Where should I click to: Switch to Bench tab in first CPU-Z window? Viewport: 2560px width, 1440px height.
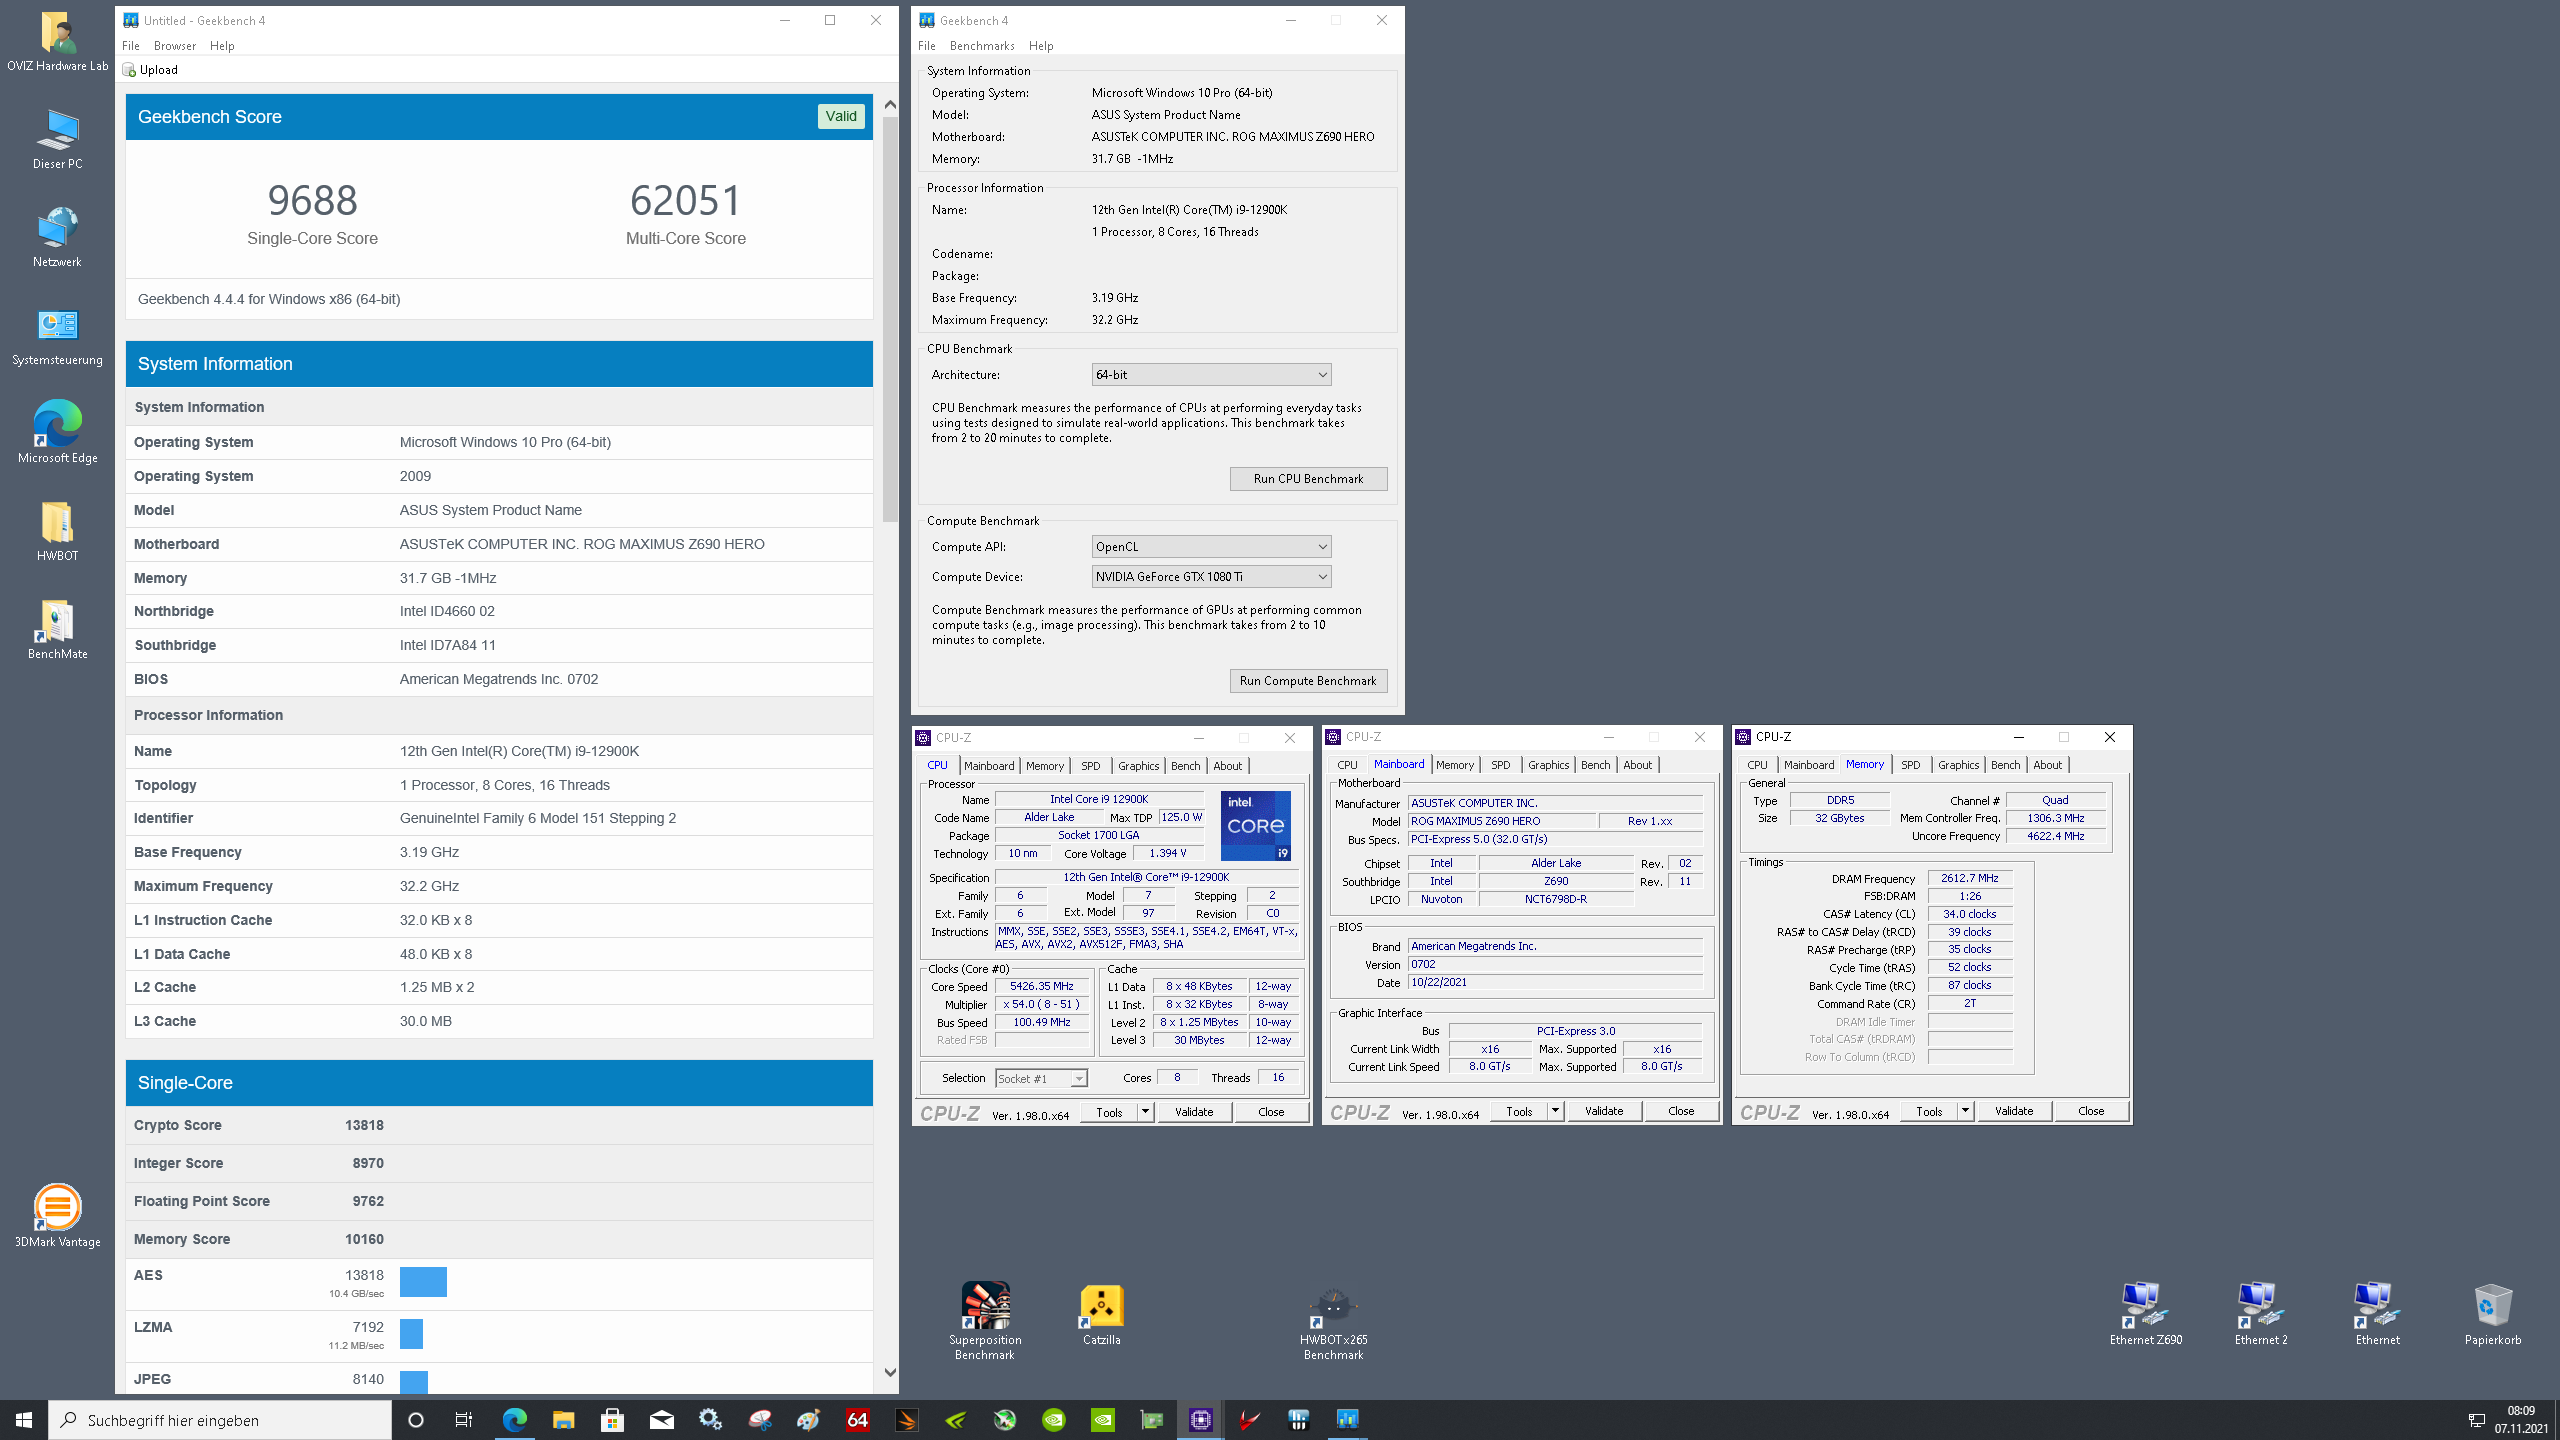point(1185,766)
